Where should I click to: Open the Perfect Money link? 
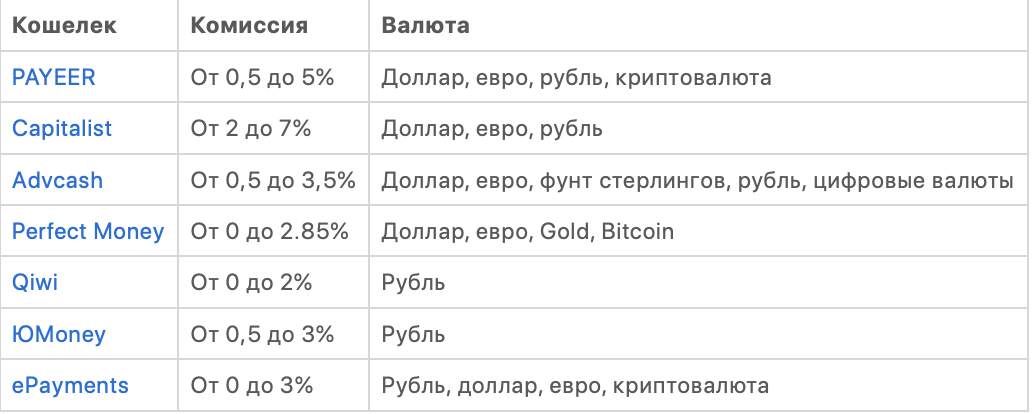[x=88, y=232]
